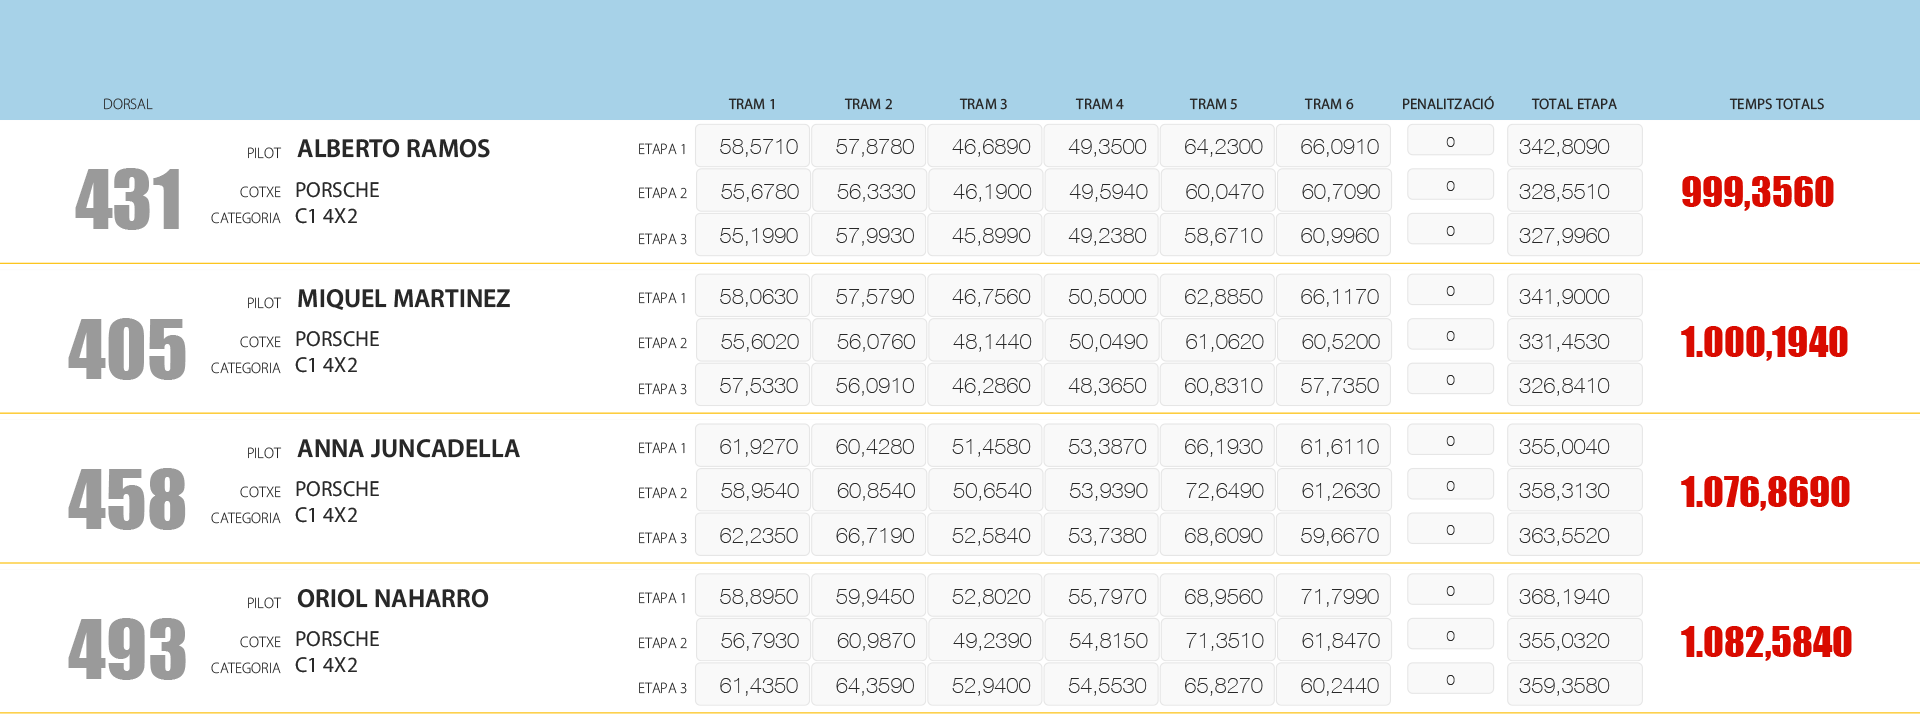
Task: Click pilot name Anna Juncadella
Action: pos(408,449)
